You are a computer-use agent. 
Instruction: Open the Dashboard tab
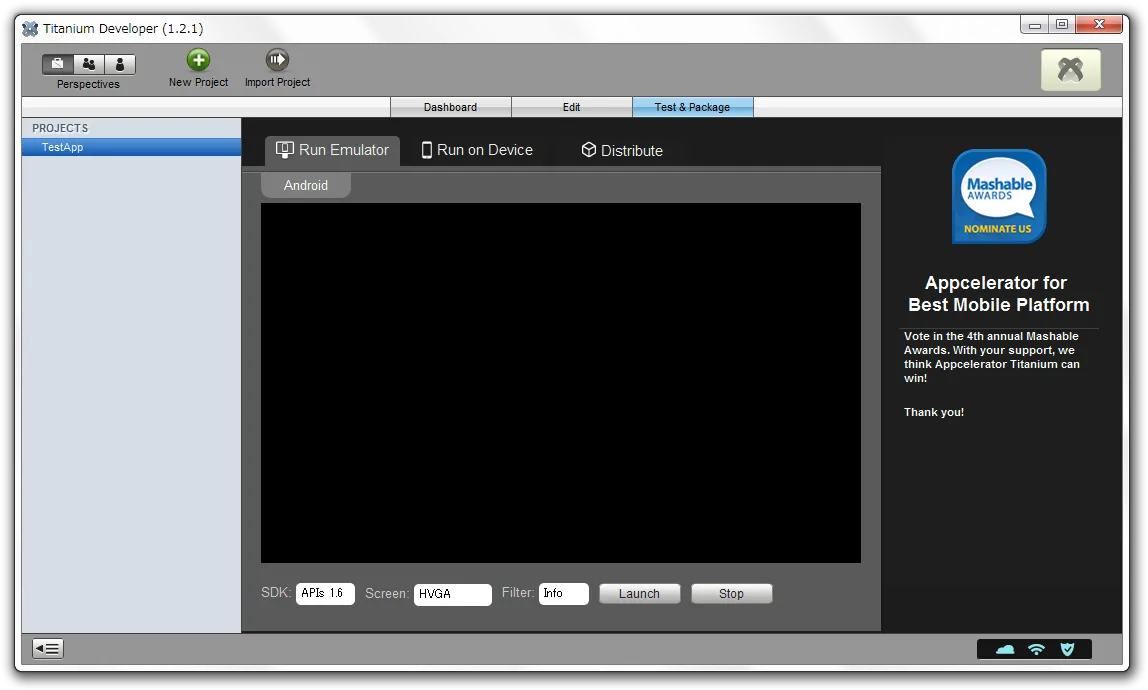[x=450, y=107]
